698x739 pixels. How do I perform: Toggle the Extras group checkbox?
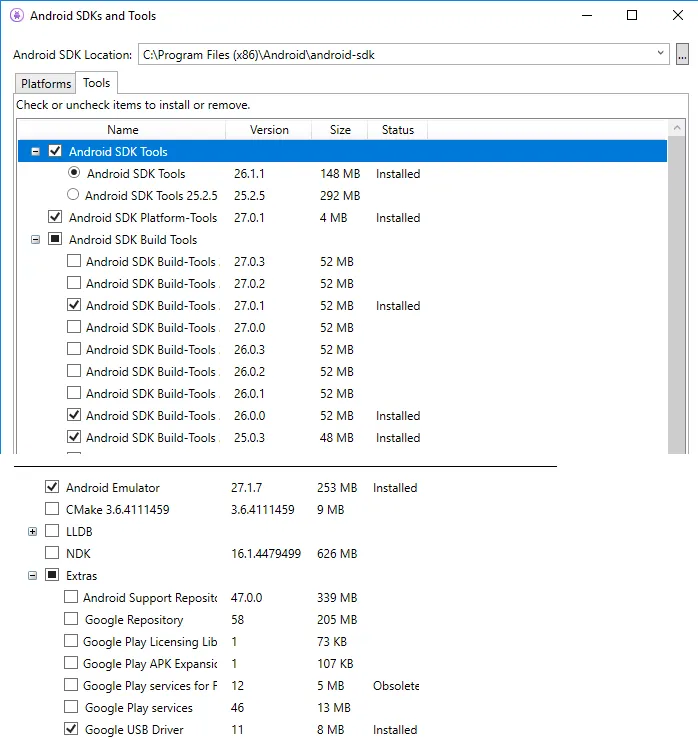pos(52,575)
